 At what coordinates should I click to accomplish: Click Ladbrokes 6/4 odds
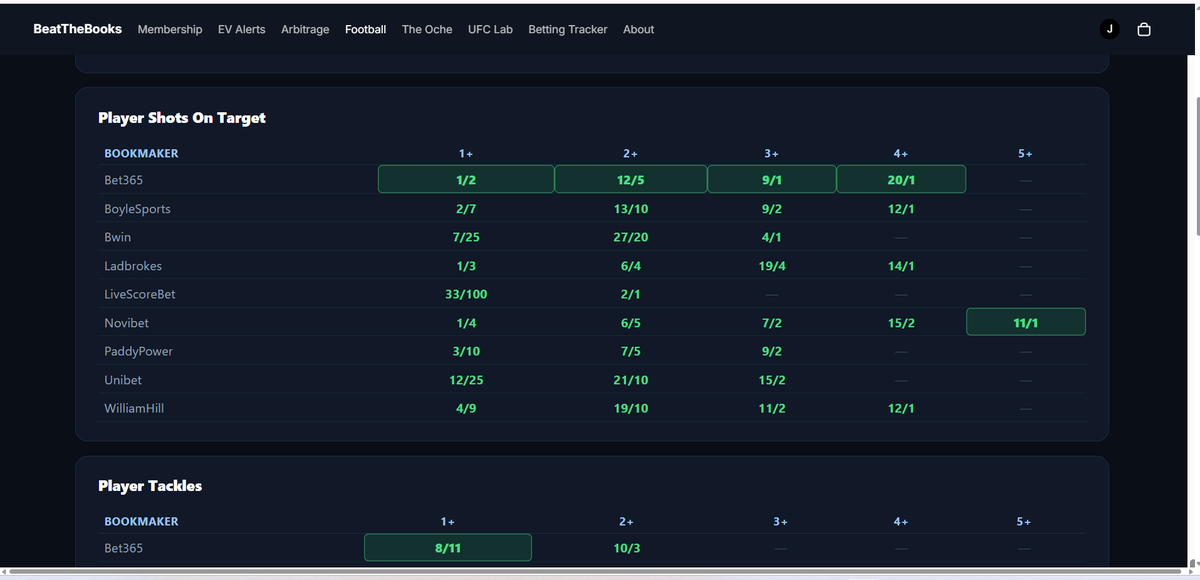[631, 266]
